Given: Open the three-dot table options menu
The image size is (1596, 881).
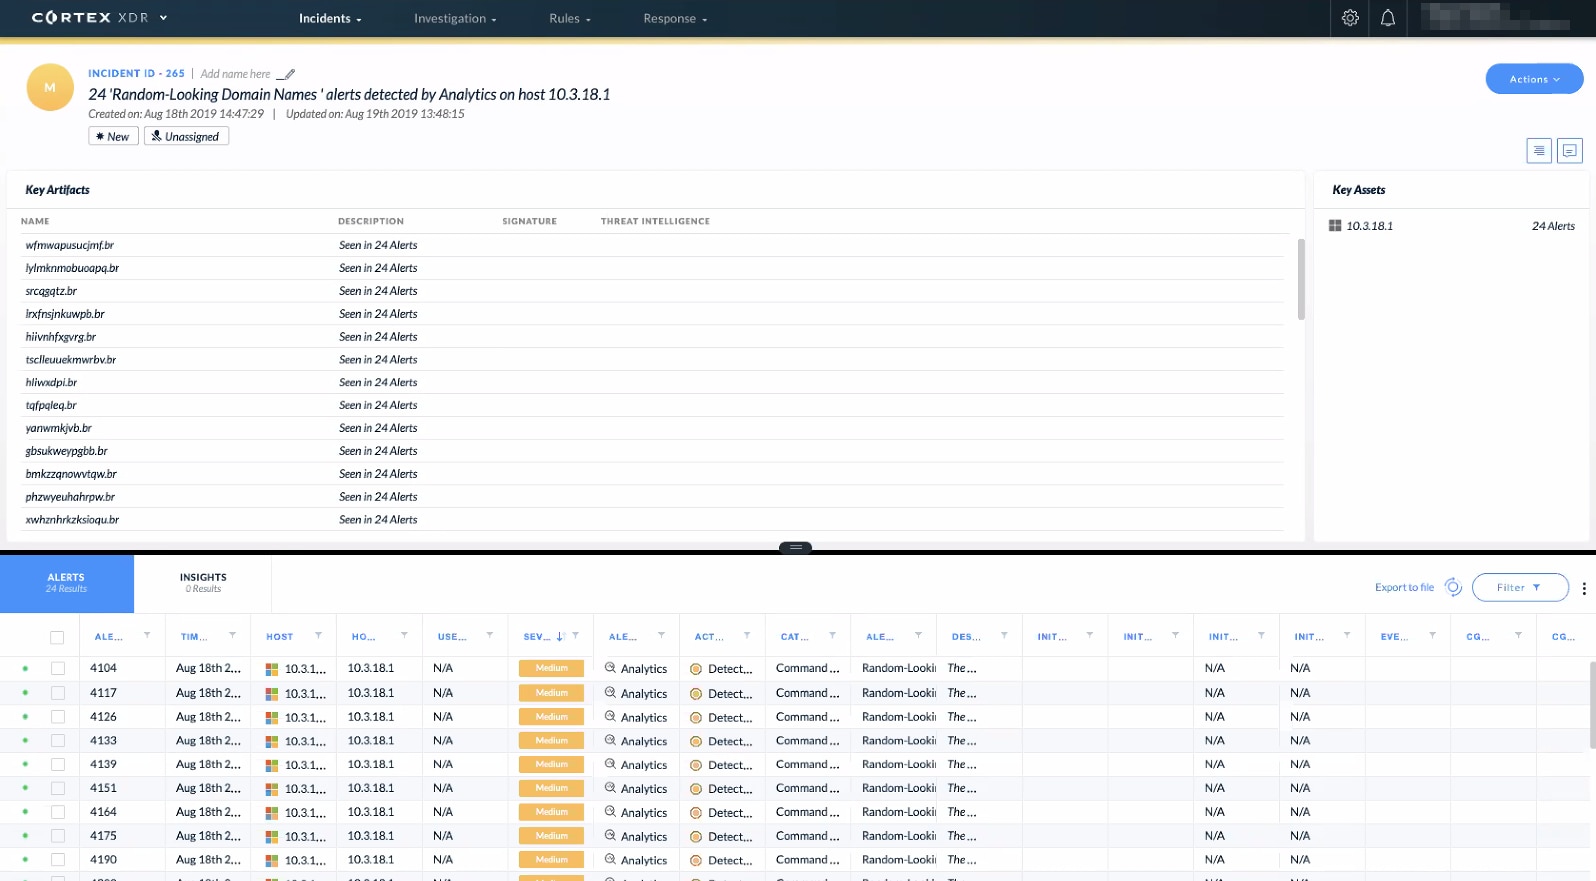Looking at the screenshot, I should 1584,588.
